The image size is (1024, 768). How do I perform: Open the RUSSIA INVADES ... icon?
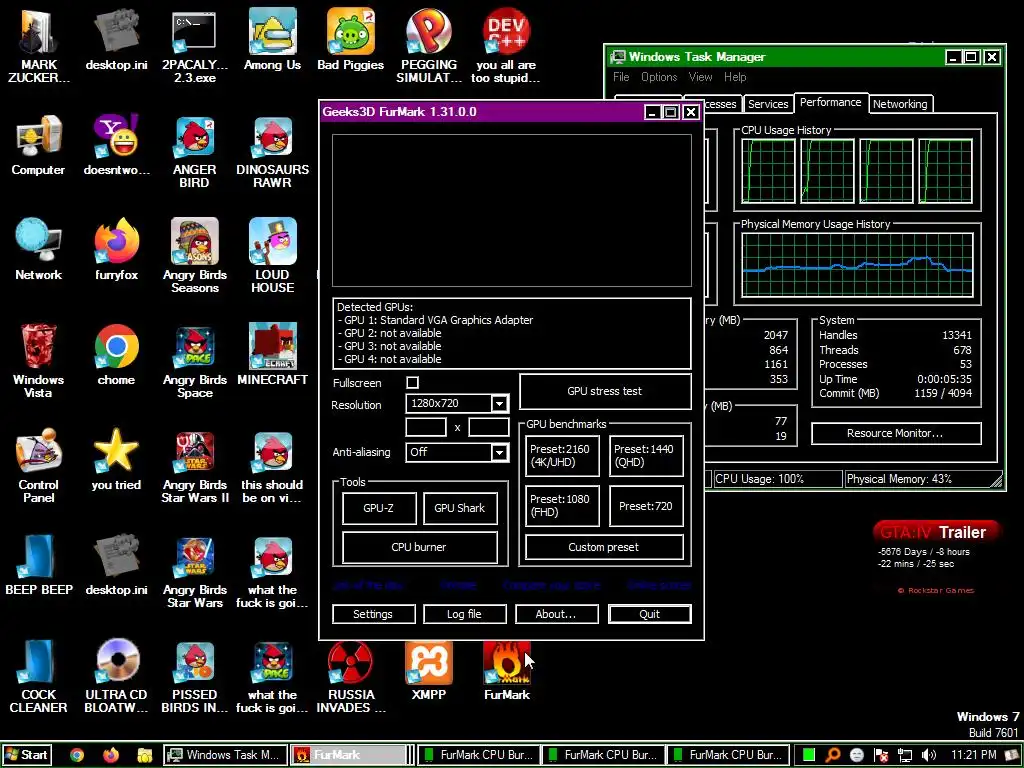pyautogui.click(x=351, y=676)
